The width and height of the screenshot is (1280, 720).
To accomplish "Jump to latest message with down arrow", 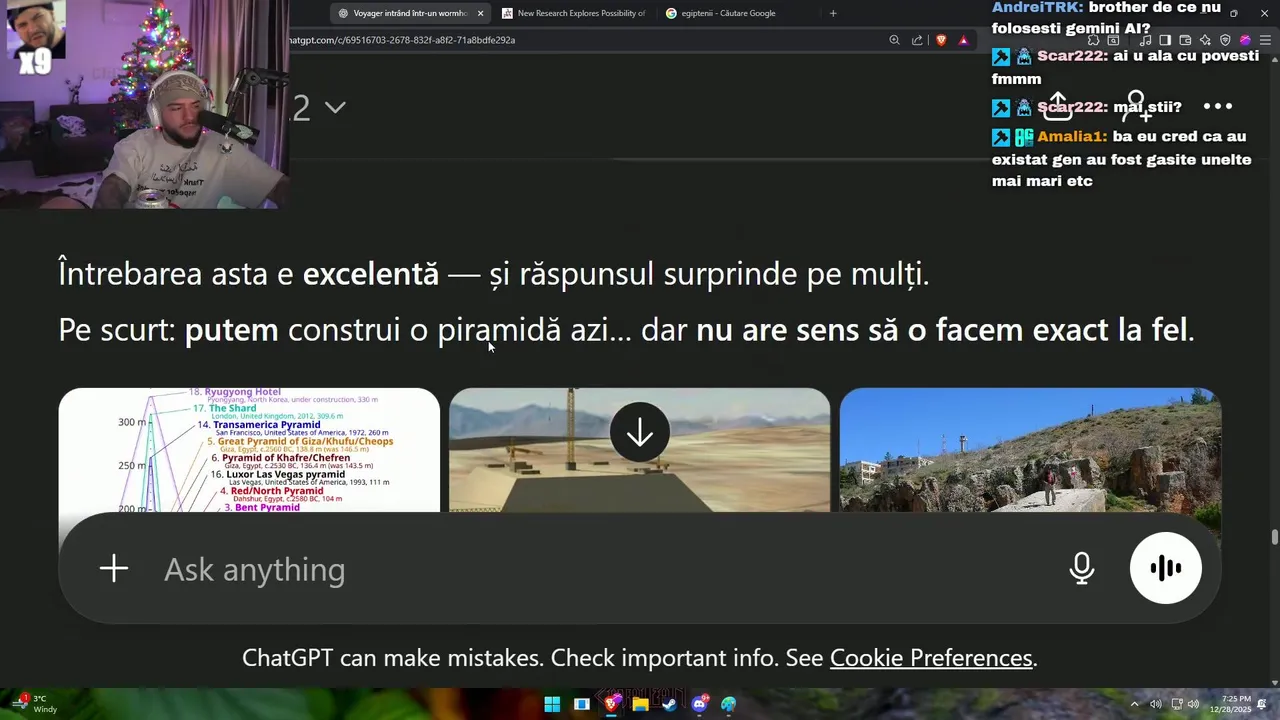I will point(640,433).
